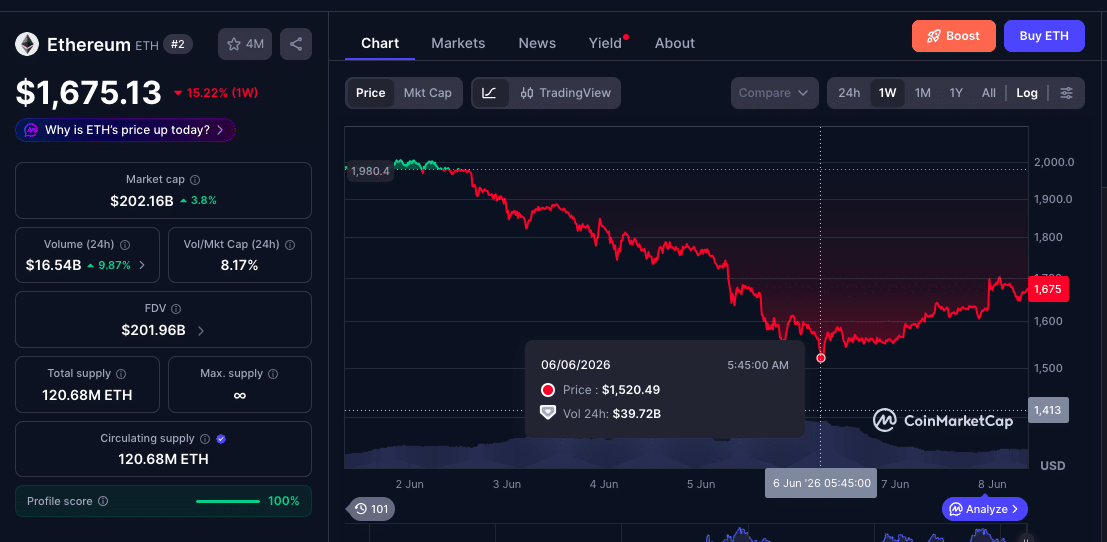Click the AI icon in ETH price question
This screenshot has width=1107, height=542.
(31, 130)
